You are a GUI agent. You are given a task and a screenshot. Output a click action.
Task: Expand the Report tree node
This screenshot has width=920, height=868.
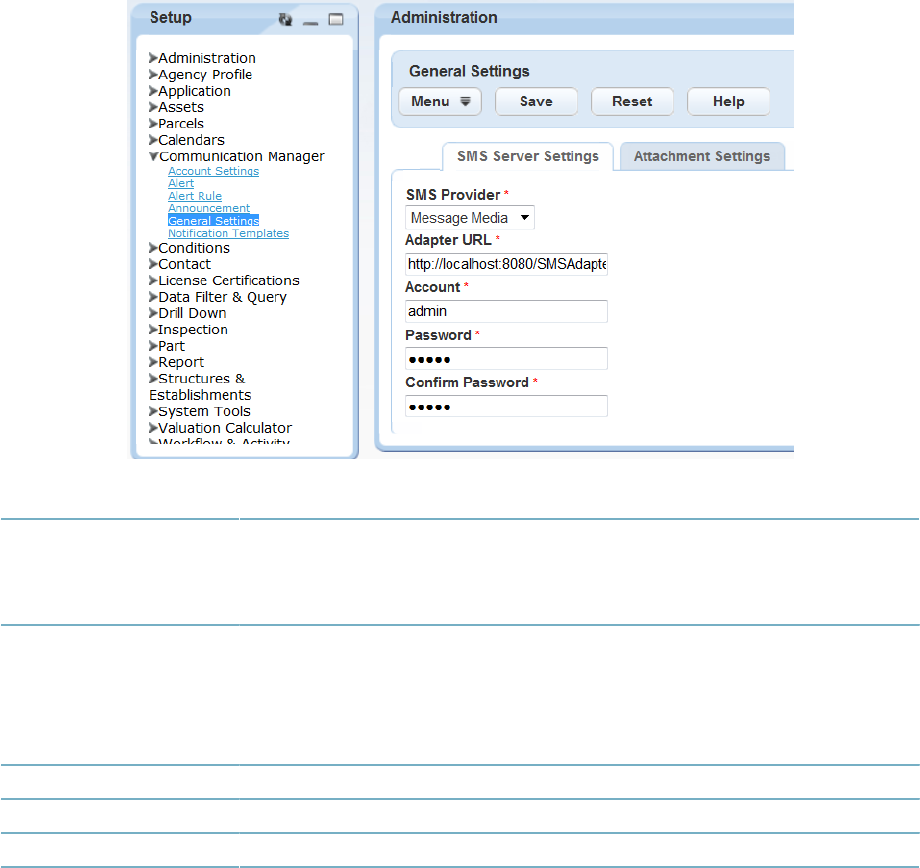click(x=153, y=362)
